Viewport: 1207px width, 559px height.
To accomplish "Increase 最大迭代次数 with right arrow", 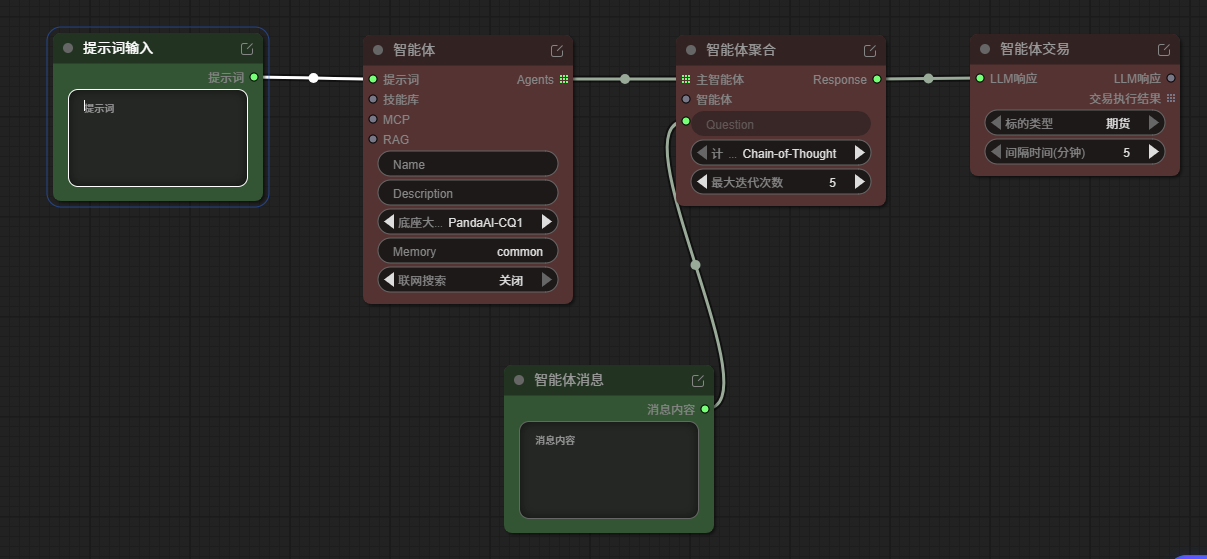I will click(859, 182).
